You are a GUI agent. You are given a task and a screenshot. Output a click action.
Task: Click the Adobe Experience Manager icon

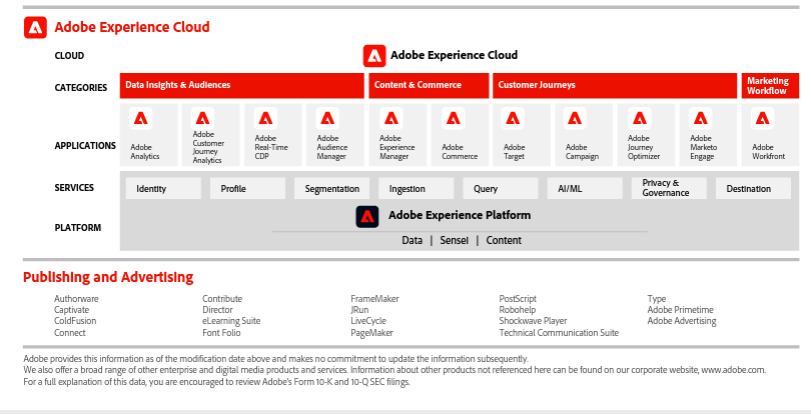(390, 119)
